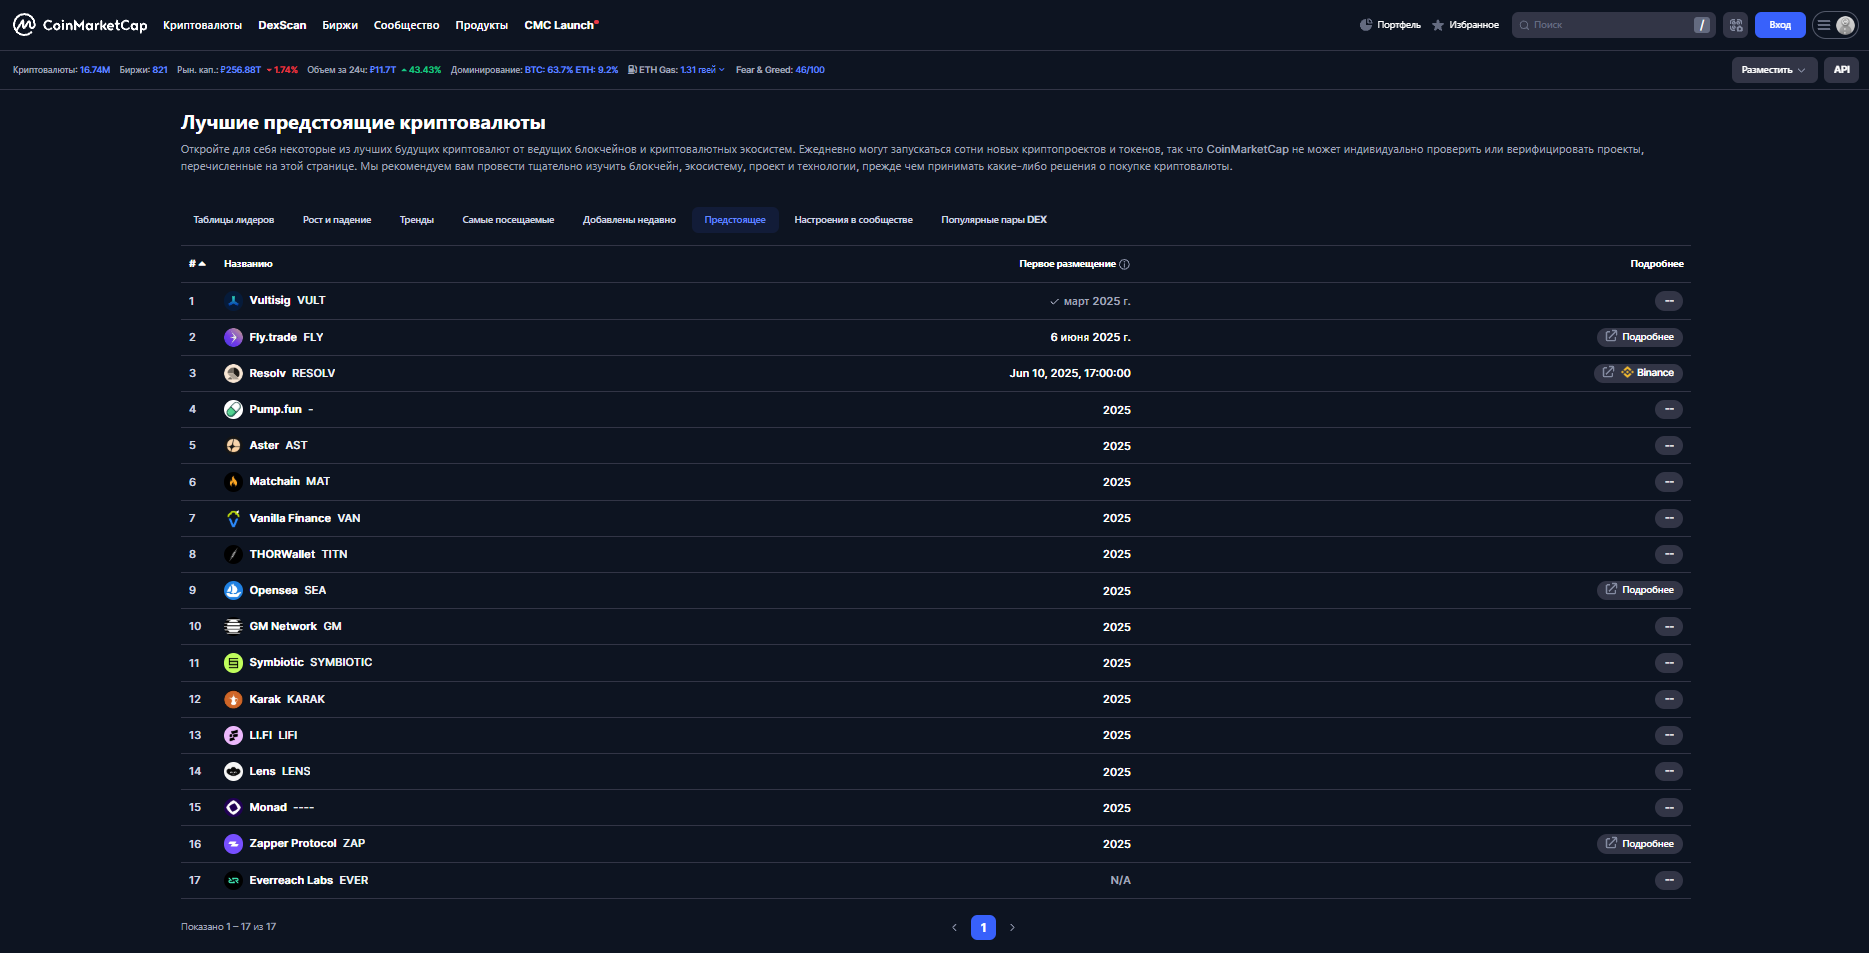Click the blue Вход button
This screenshot has height=953, width=1869.
[x=1780, y=25]
